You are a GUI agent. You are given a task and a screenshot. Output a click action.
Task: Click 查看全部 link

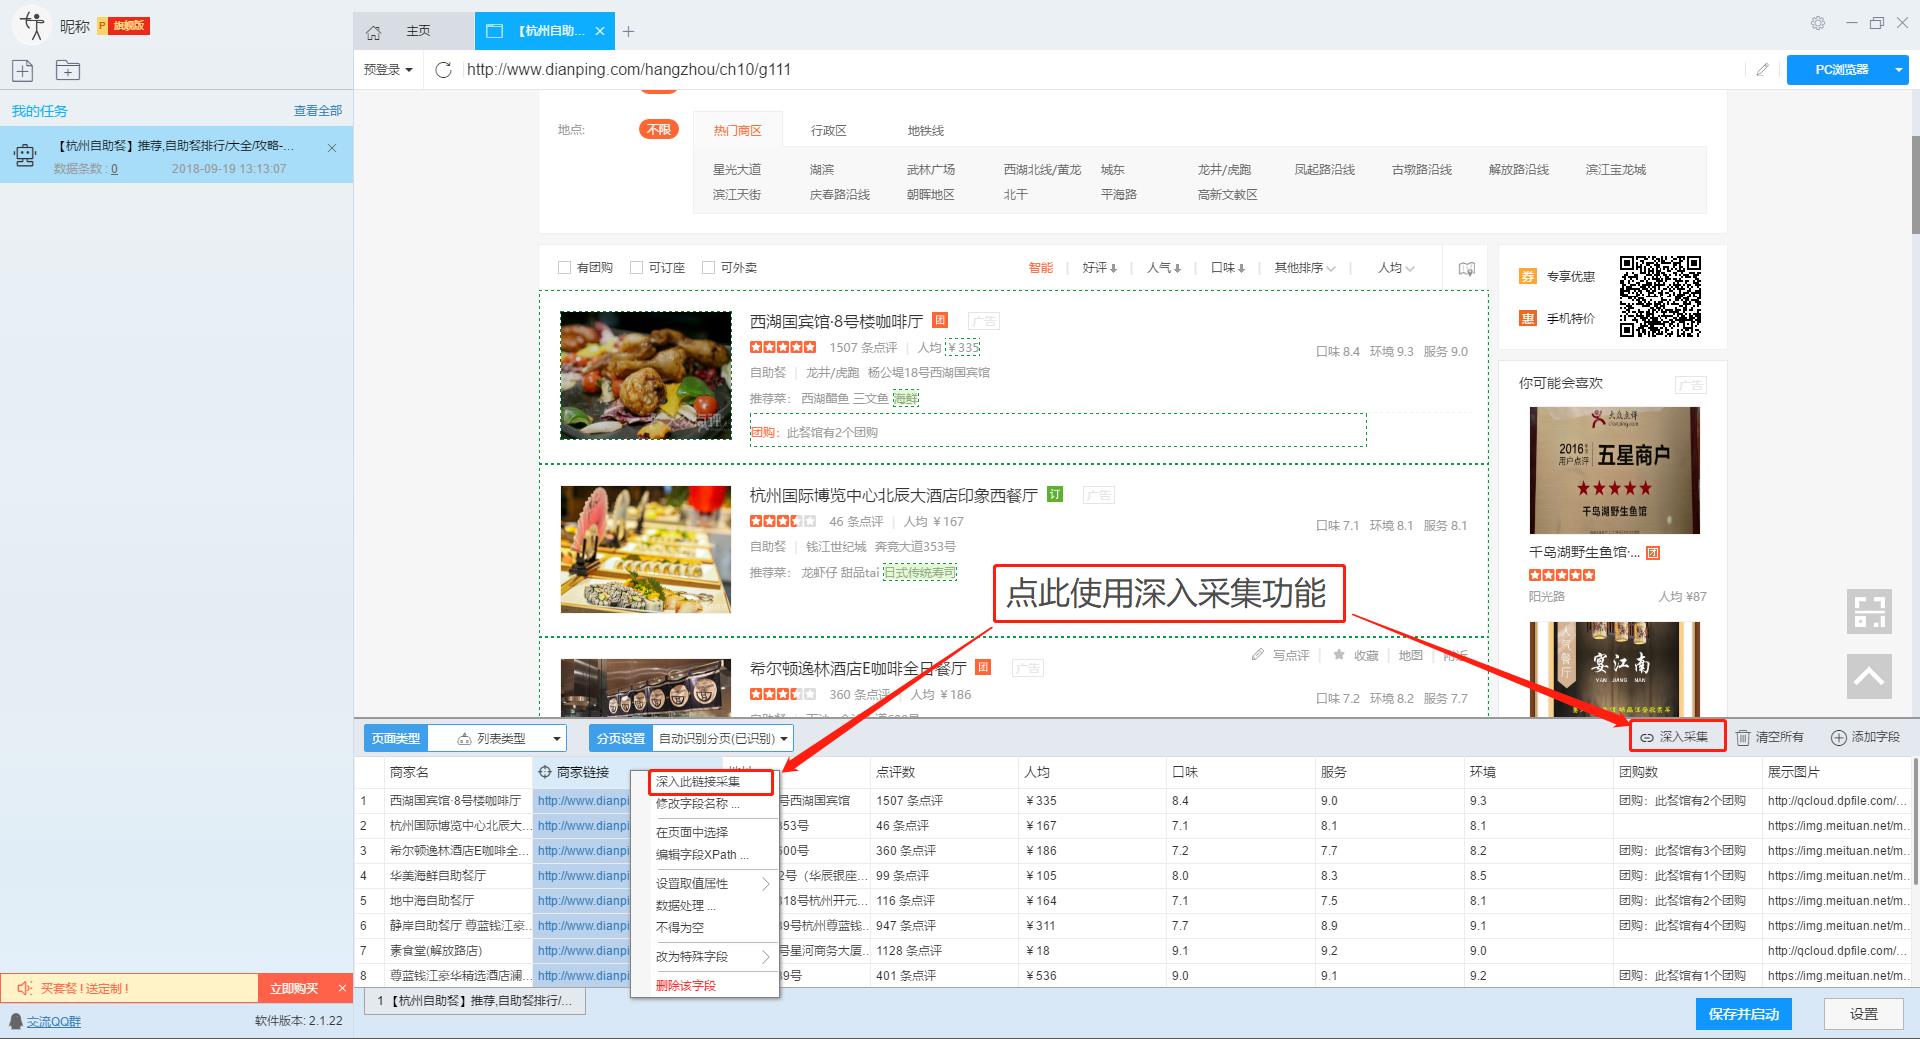point(318,111)
